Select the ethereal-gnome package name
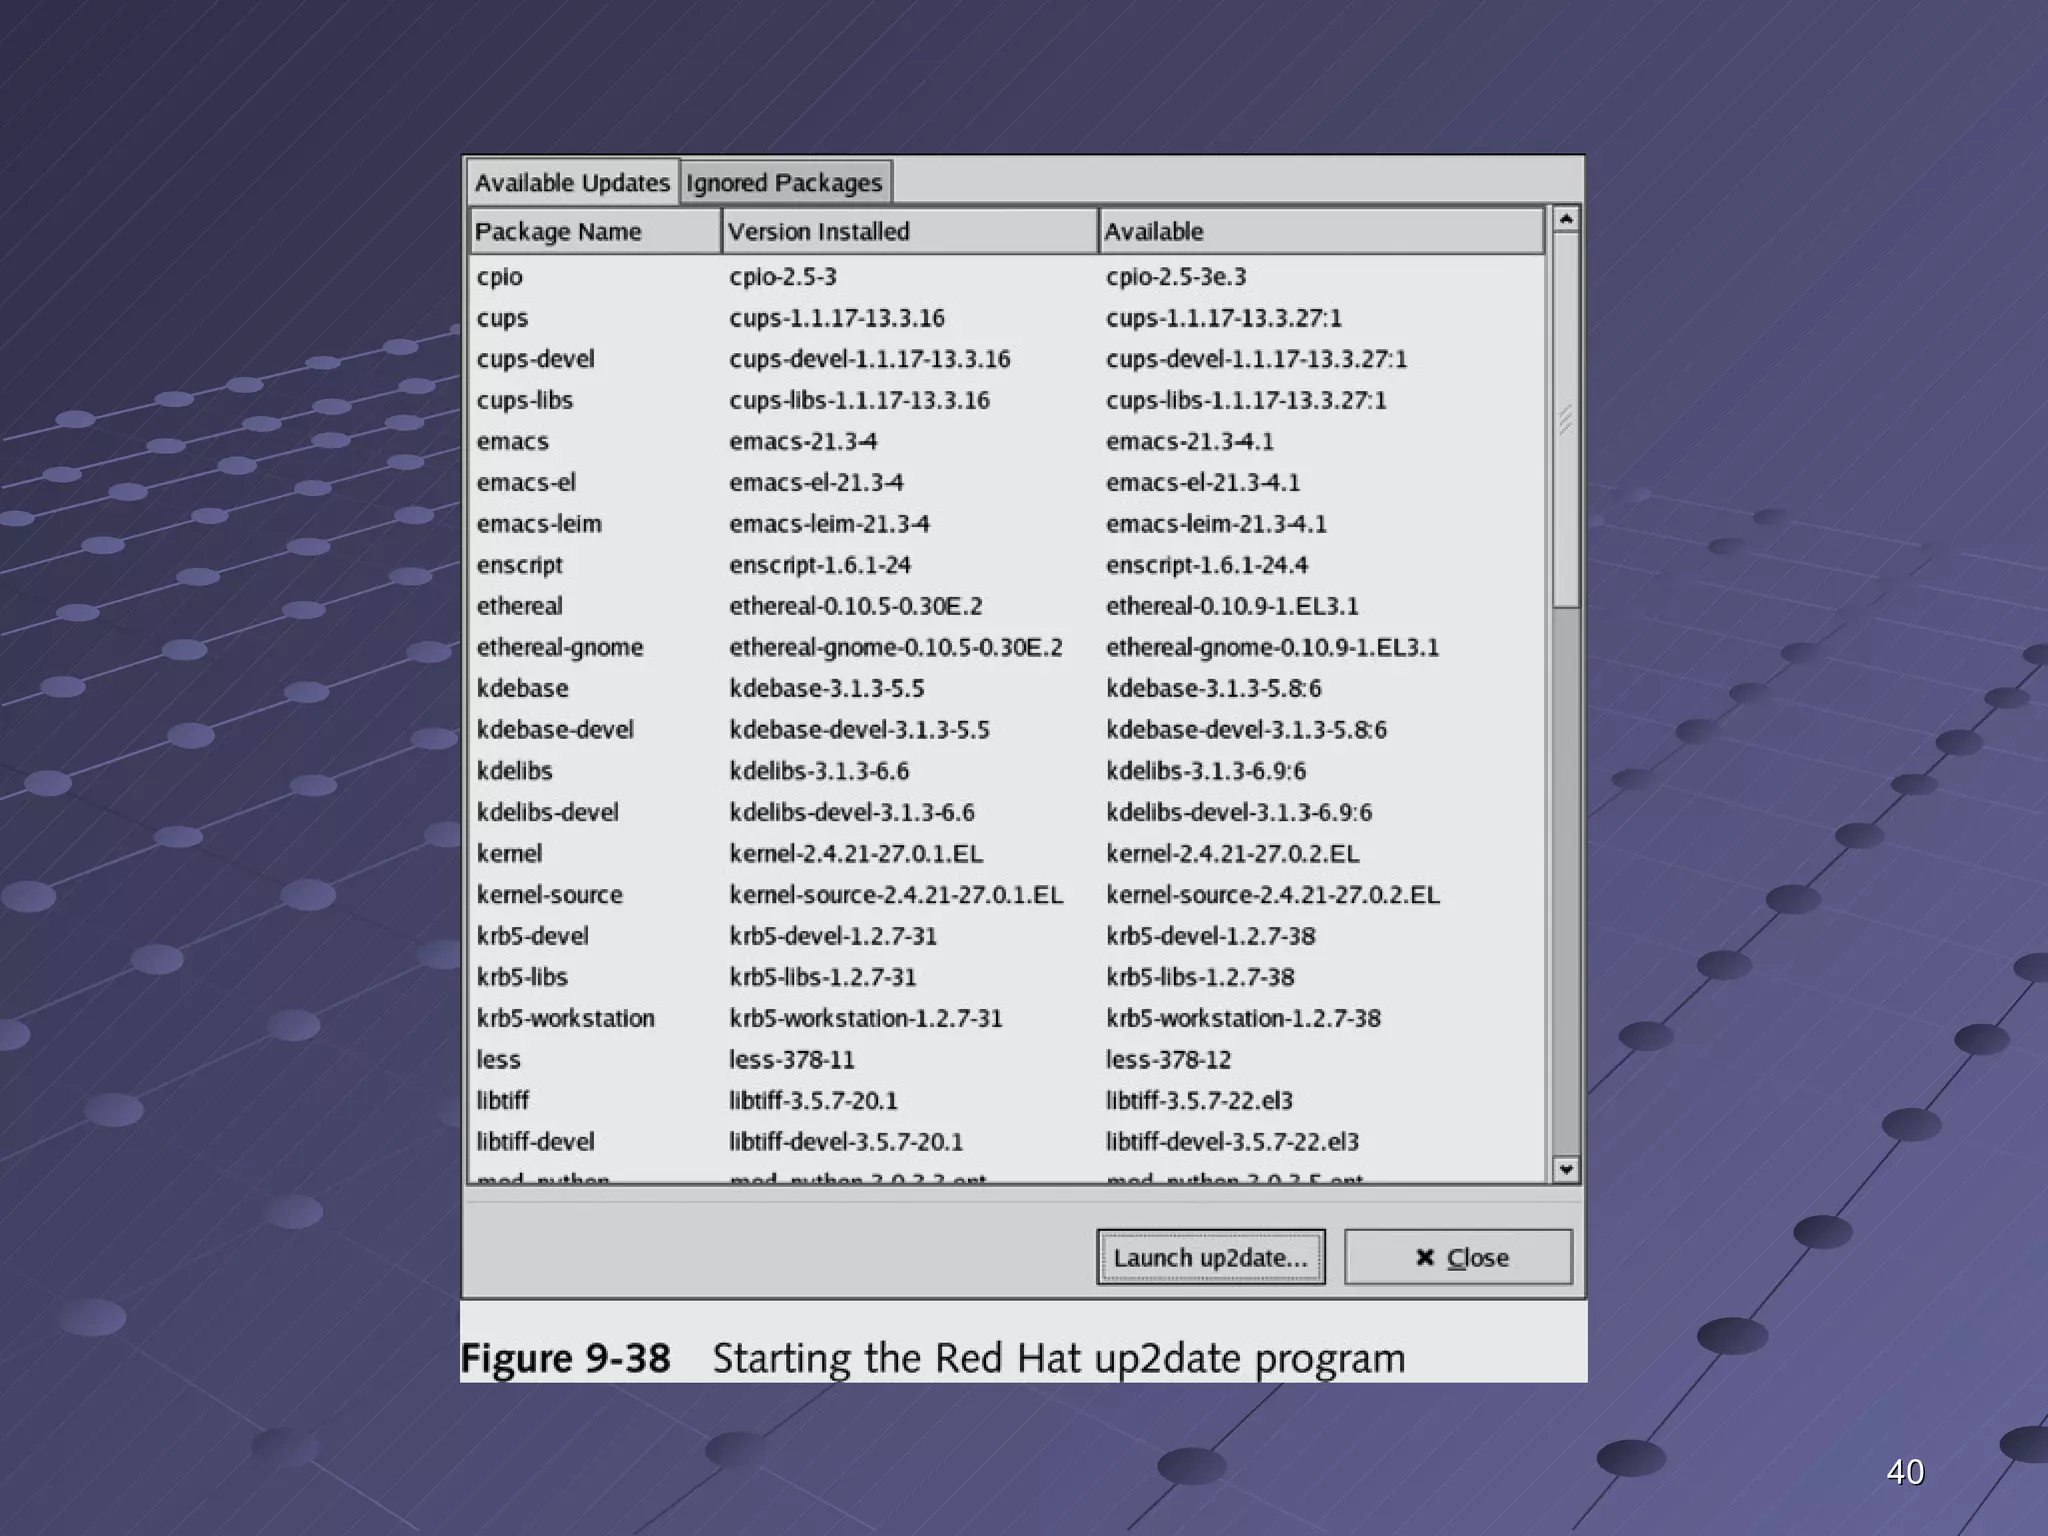Viewport: 2048px width, 1536px height. (560, 647)
